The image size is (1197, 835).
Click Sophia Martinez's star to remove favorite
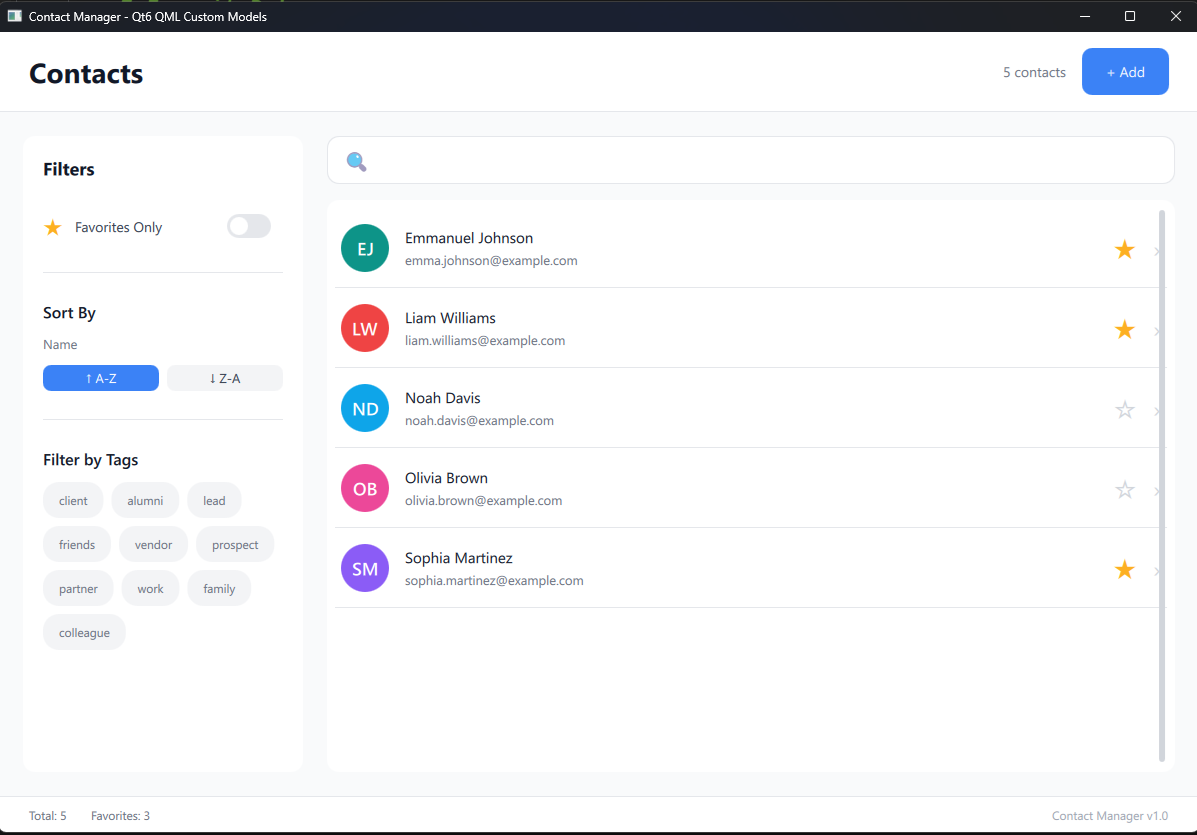coord(1124,569)
